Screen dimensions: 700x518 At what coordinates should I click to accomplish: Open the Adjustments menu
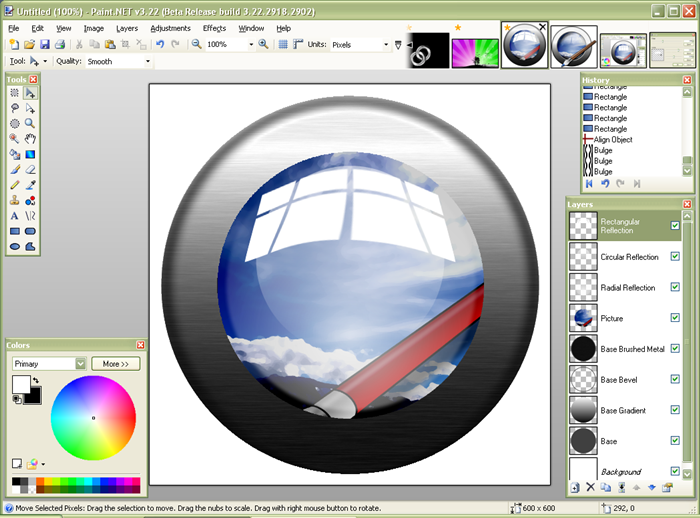(171, 28)
